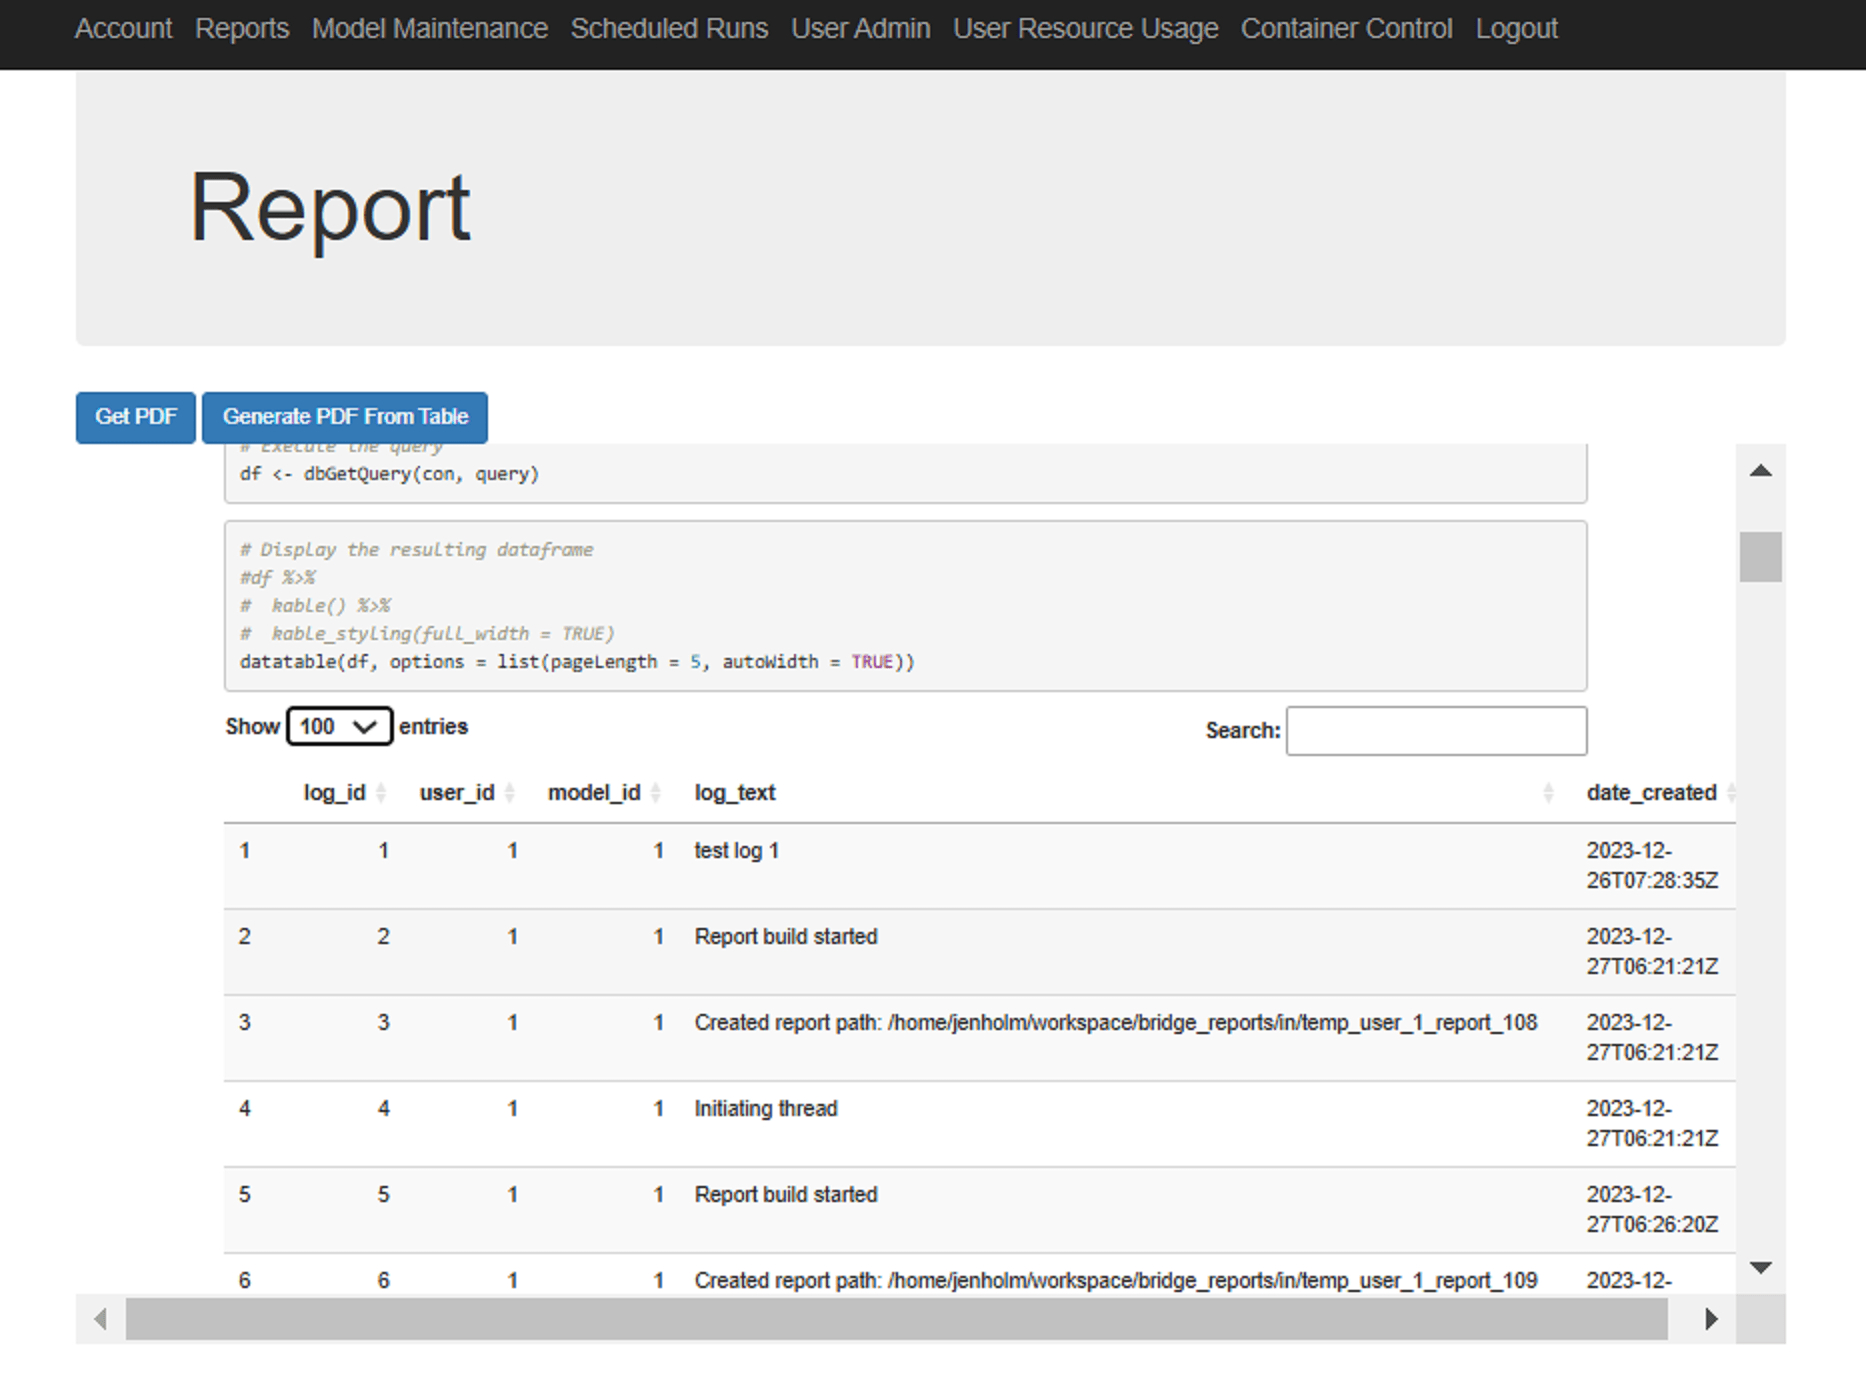Select date 2023-12-27T06:26:20Z cell
Screen dimensions: 1866x1394
click(x=1652, y=1210)
